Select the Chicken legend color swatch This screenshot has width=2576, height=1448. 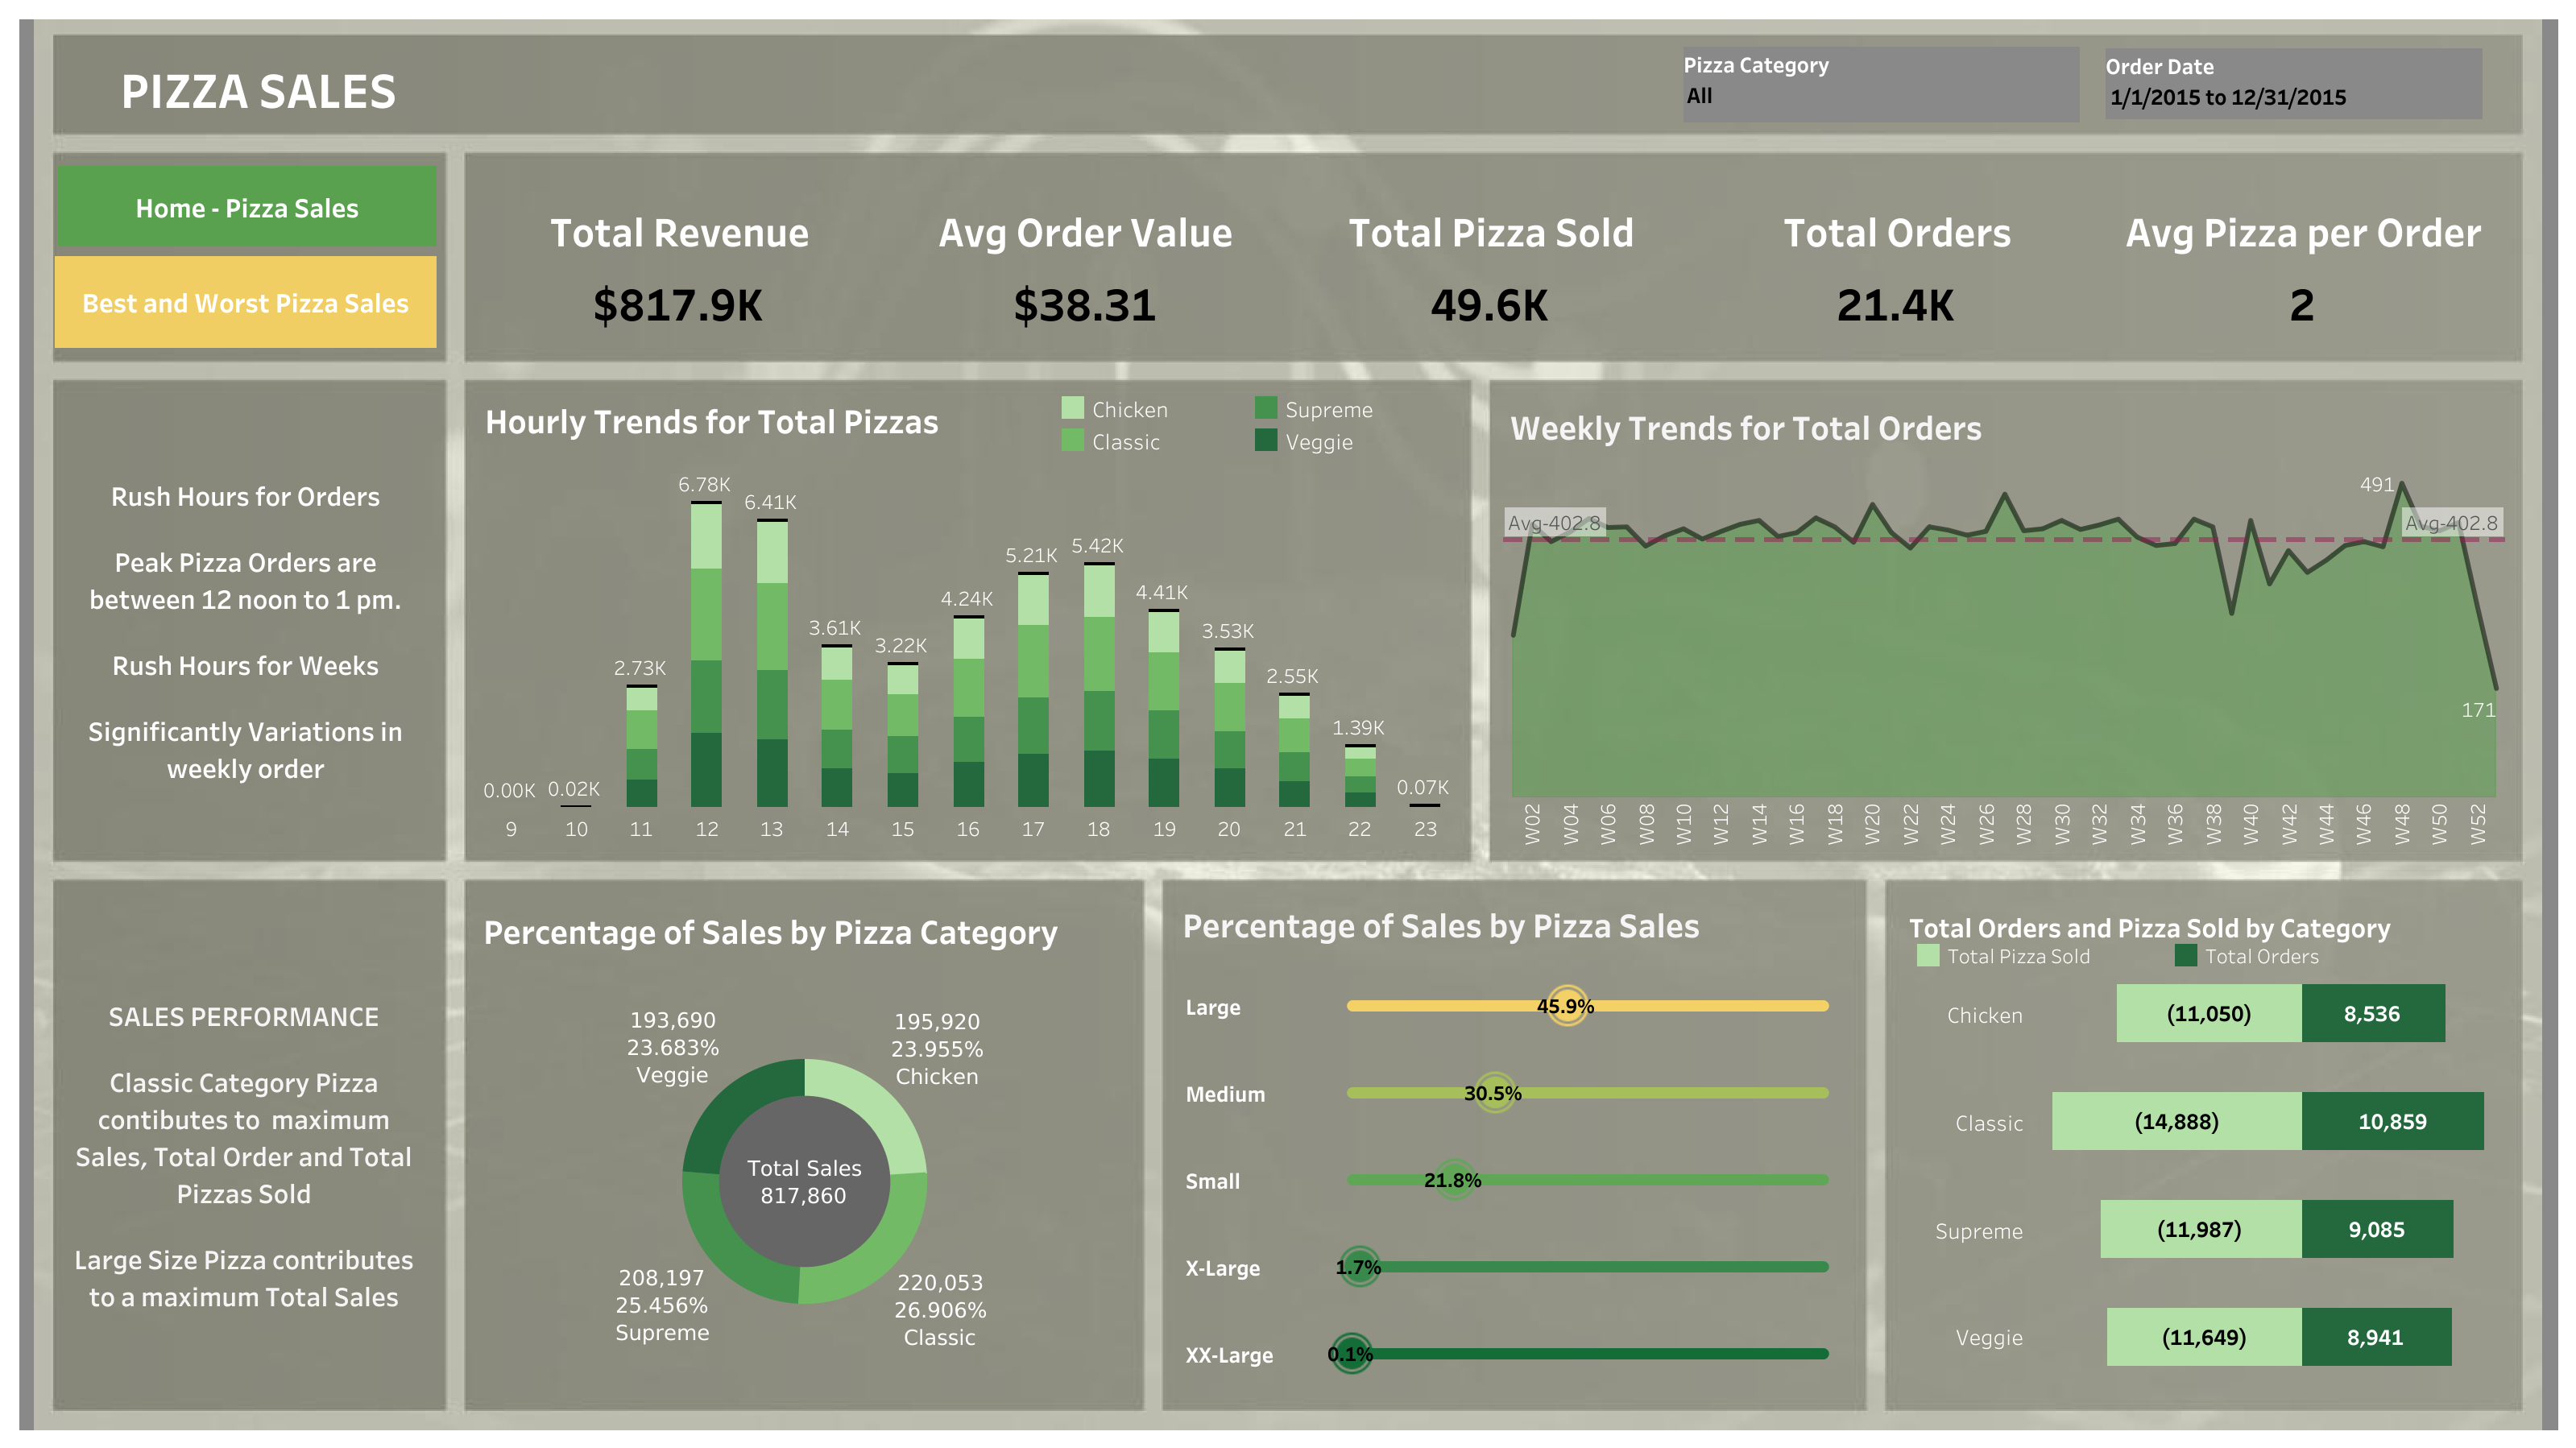point(1072,408)
